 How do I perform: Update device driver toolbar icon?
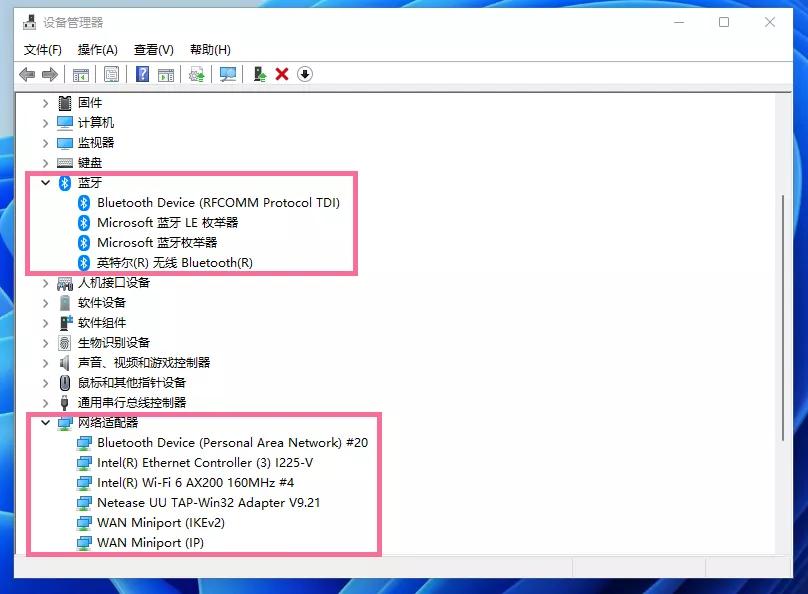[x=196, y=75]
